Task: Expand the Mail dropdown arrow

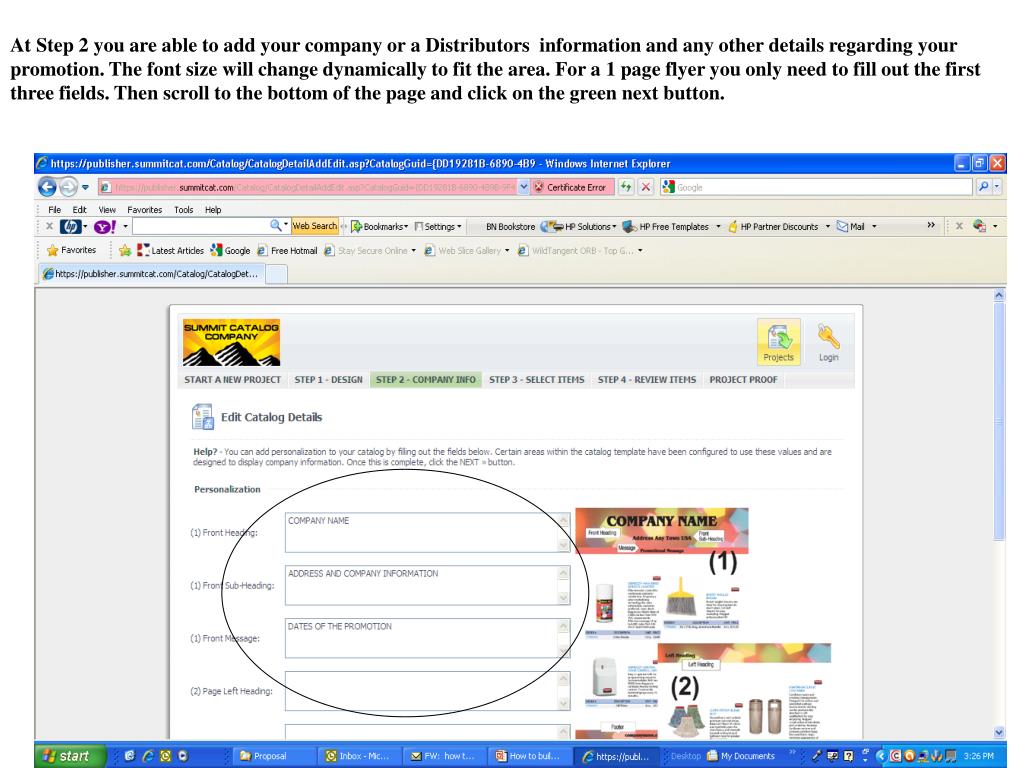Action: [874, 227]
